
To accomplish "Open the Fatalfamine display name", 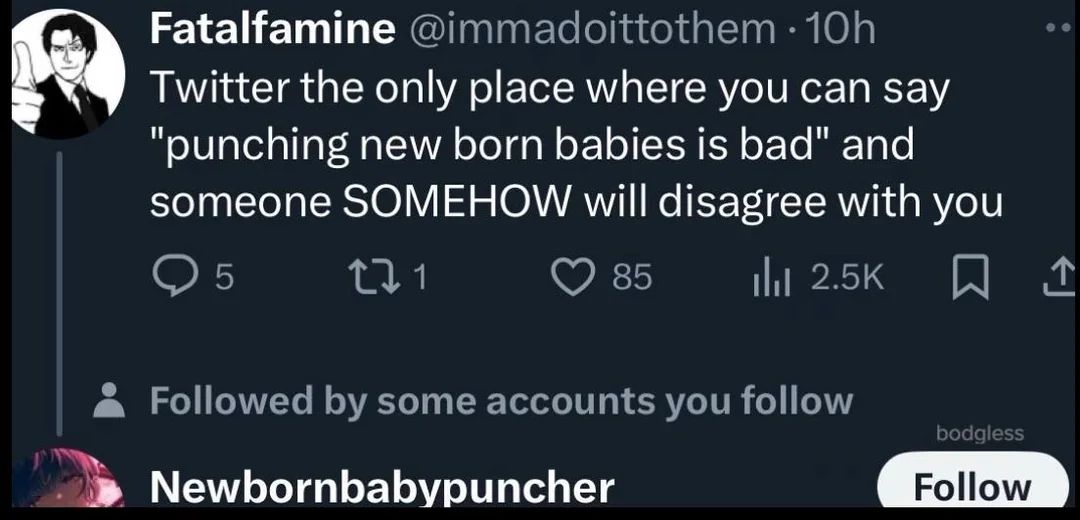I will (272, 30).
